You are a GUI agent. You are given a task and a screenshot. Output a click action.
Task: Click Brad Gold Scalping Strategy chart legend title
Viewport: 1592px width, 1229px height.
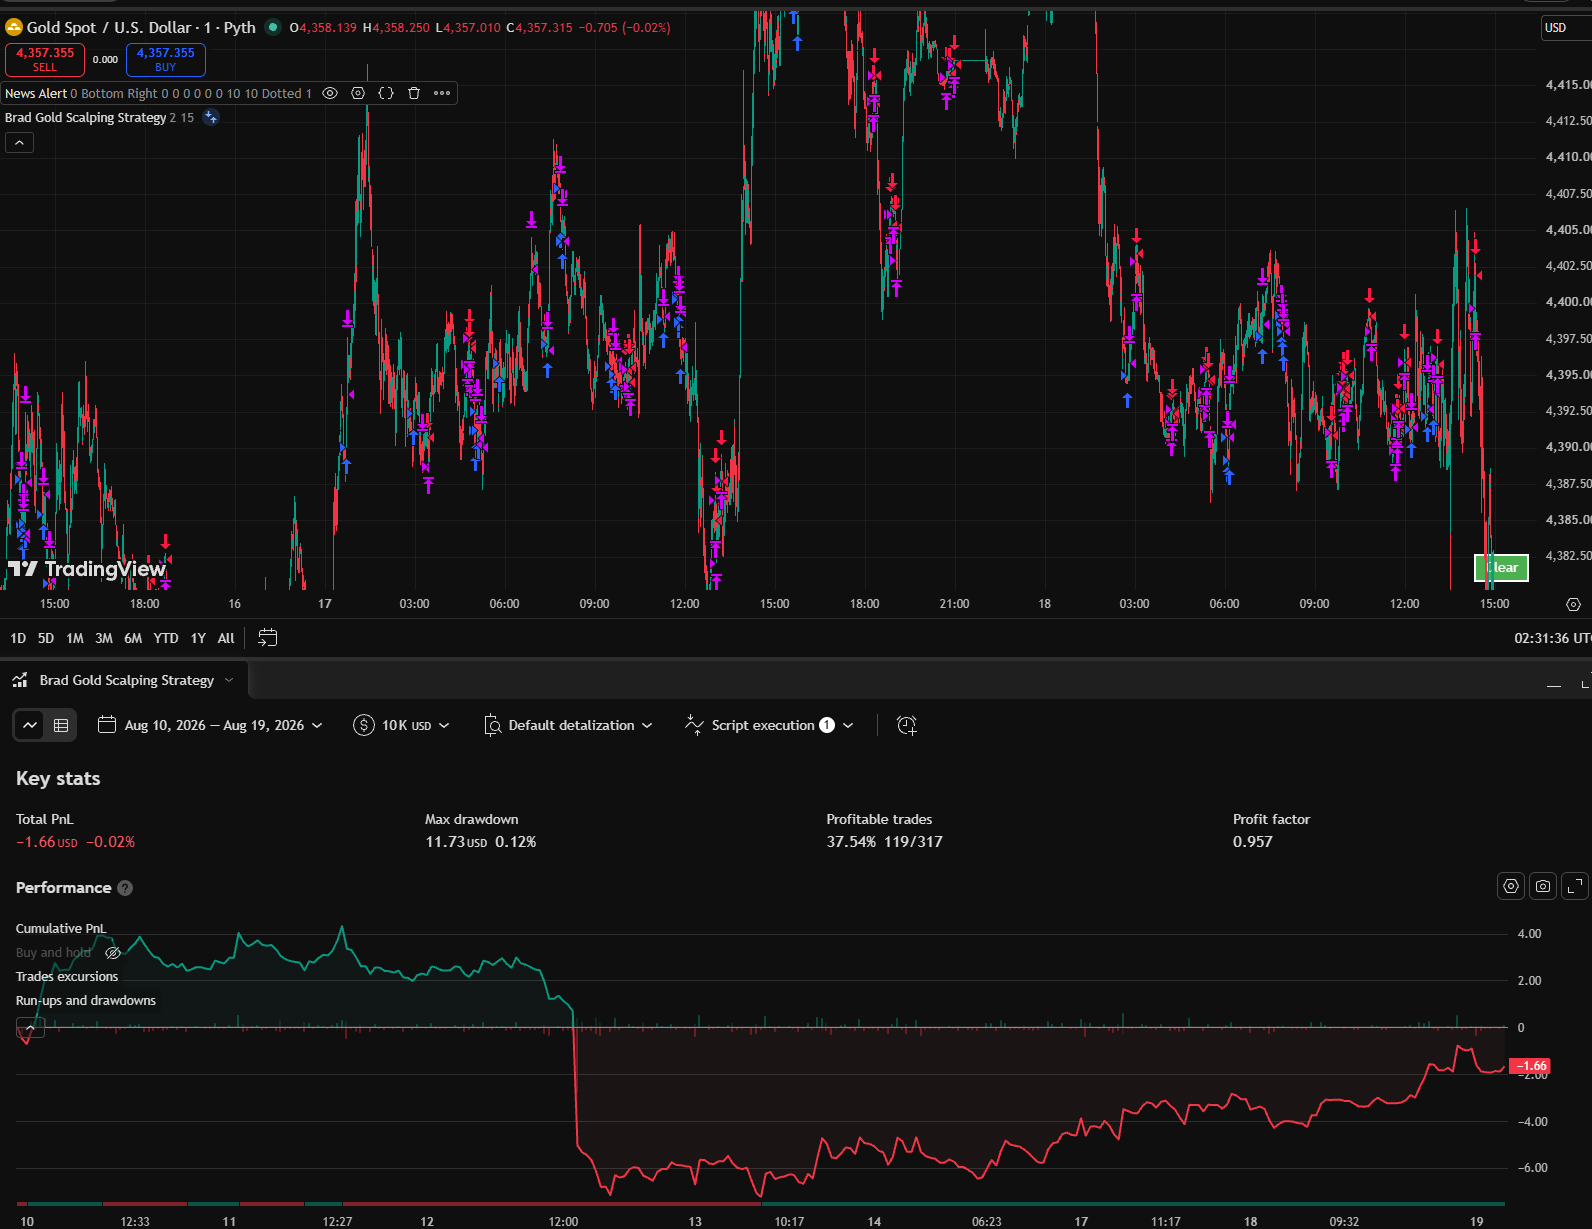click(x=86, y=117)
